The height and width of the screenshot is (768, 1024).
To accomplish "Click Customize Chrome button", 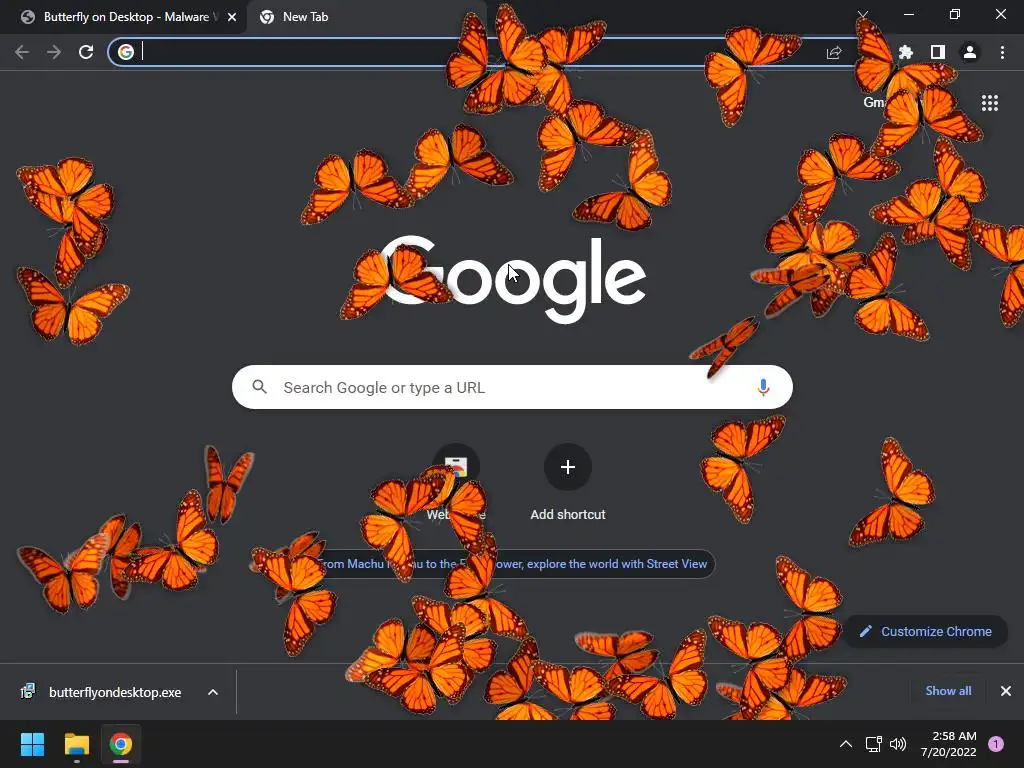I will tap(925, 632).
